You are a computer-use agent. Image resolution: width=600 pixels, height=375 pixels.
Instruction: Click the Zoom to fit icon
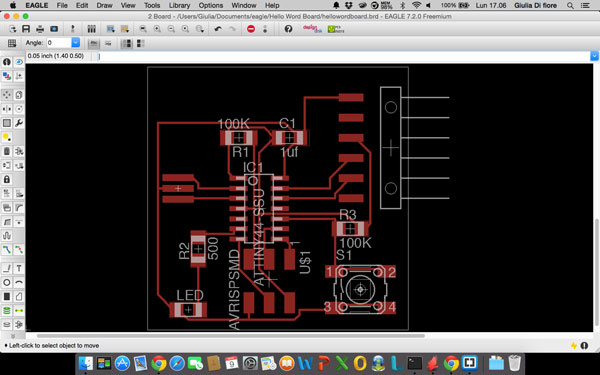tap(143, 29)
